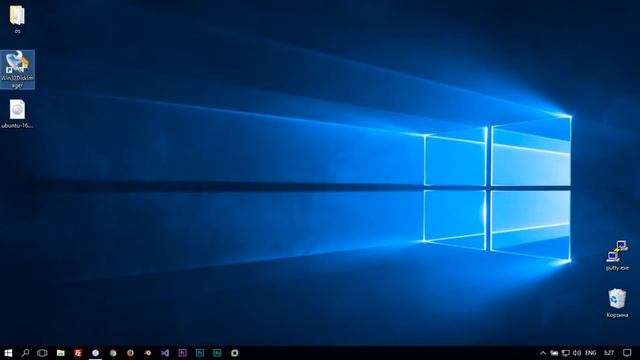Select the Recycle Bin (Корзина) icon
The image size is (640, 360).
point(617,303)
